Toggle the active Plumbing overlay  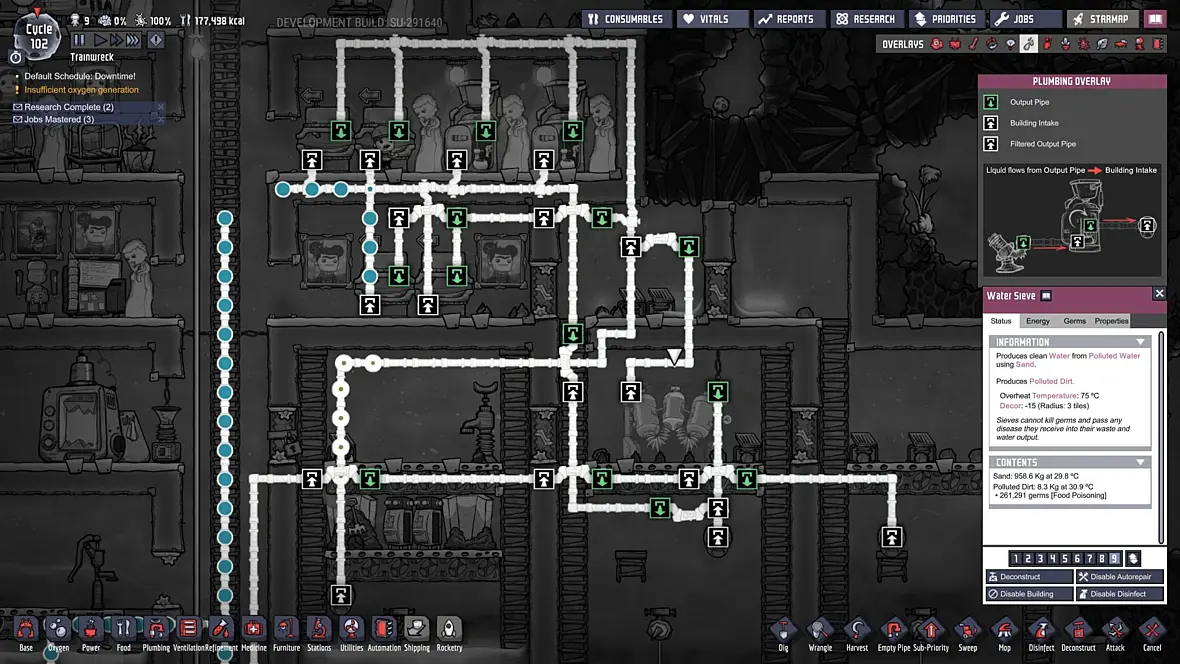pyautogui.click(x=1029, y=44)
